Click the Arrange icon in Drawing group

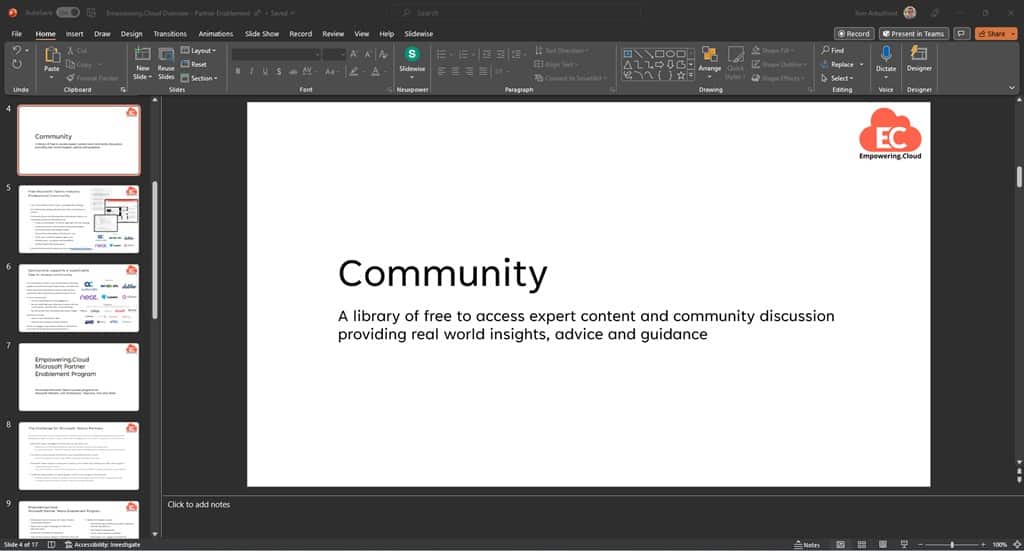709,55
